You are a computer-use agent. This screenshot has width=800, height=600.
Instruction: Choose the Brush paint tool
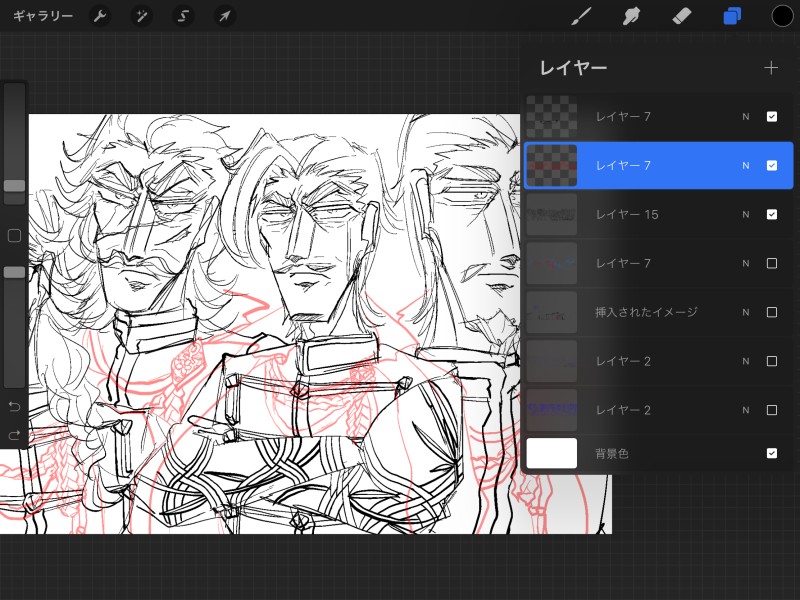tap(581, 16)
